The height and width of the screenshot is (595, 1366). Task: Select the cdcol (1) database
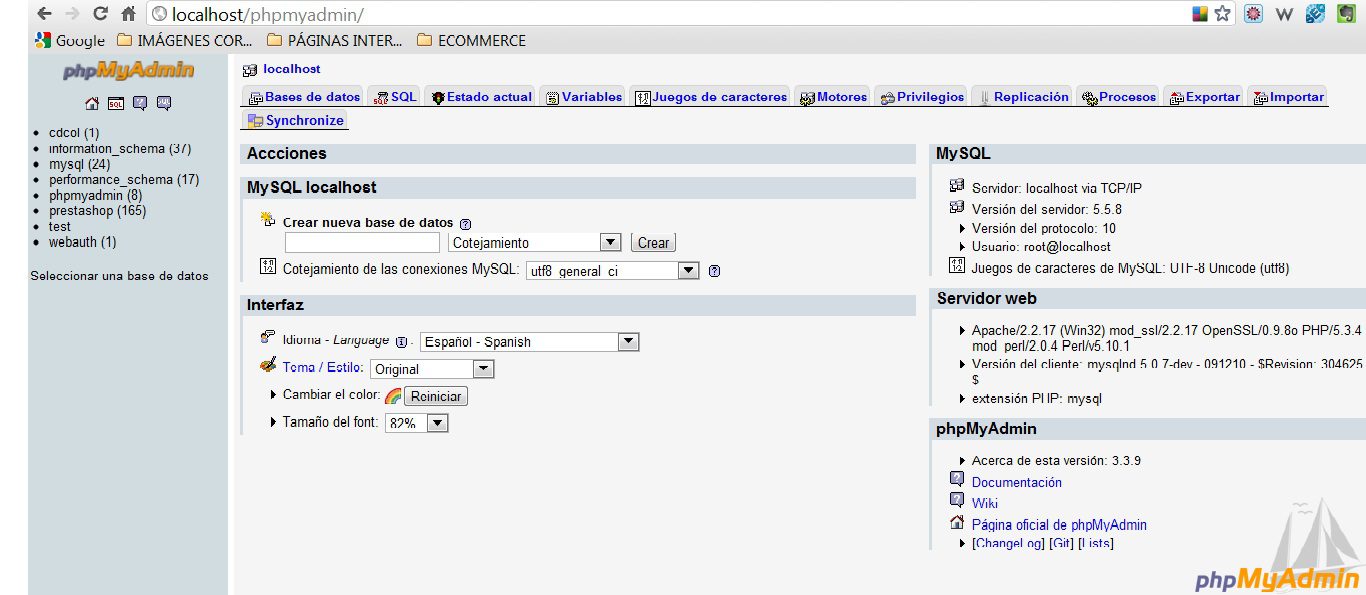pos(74,133)
